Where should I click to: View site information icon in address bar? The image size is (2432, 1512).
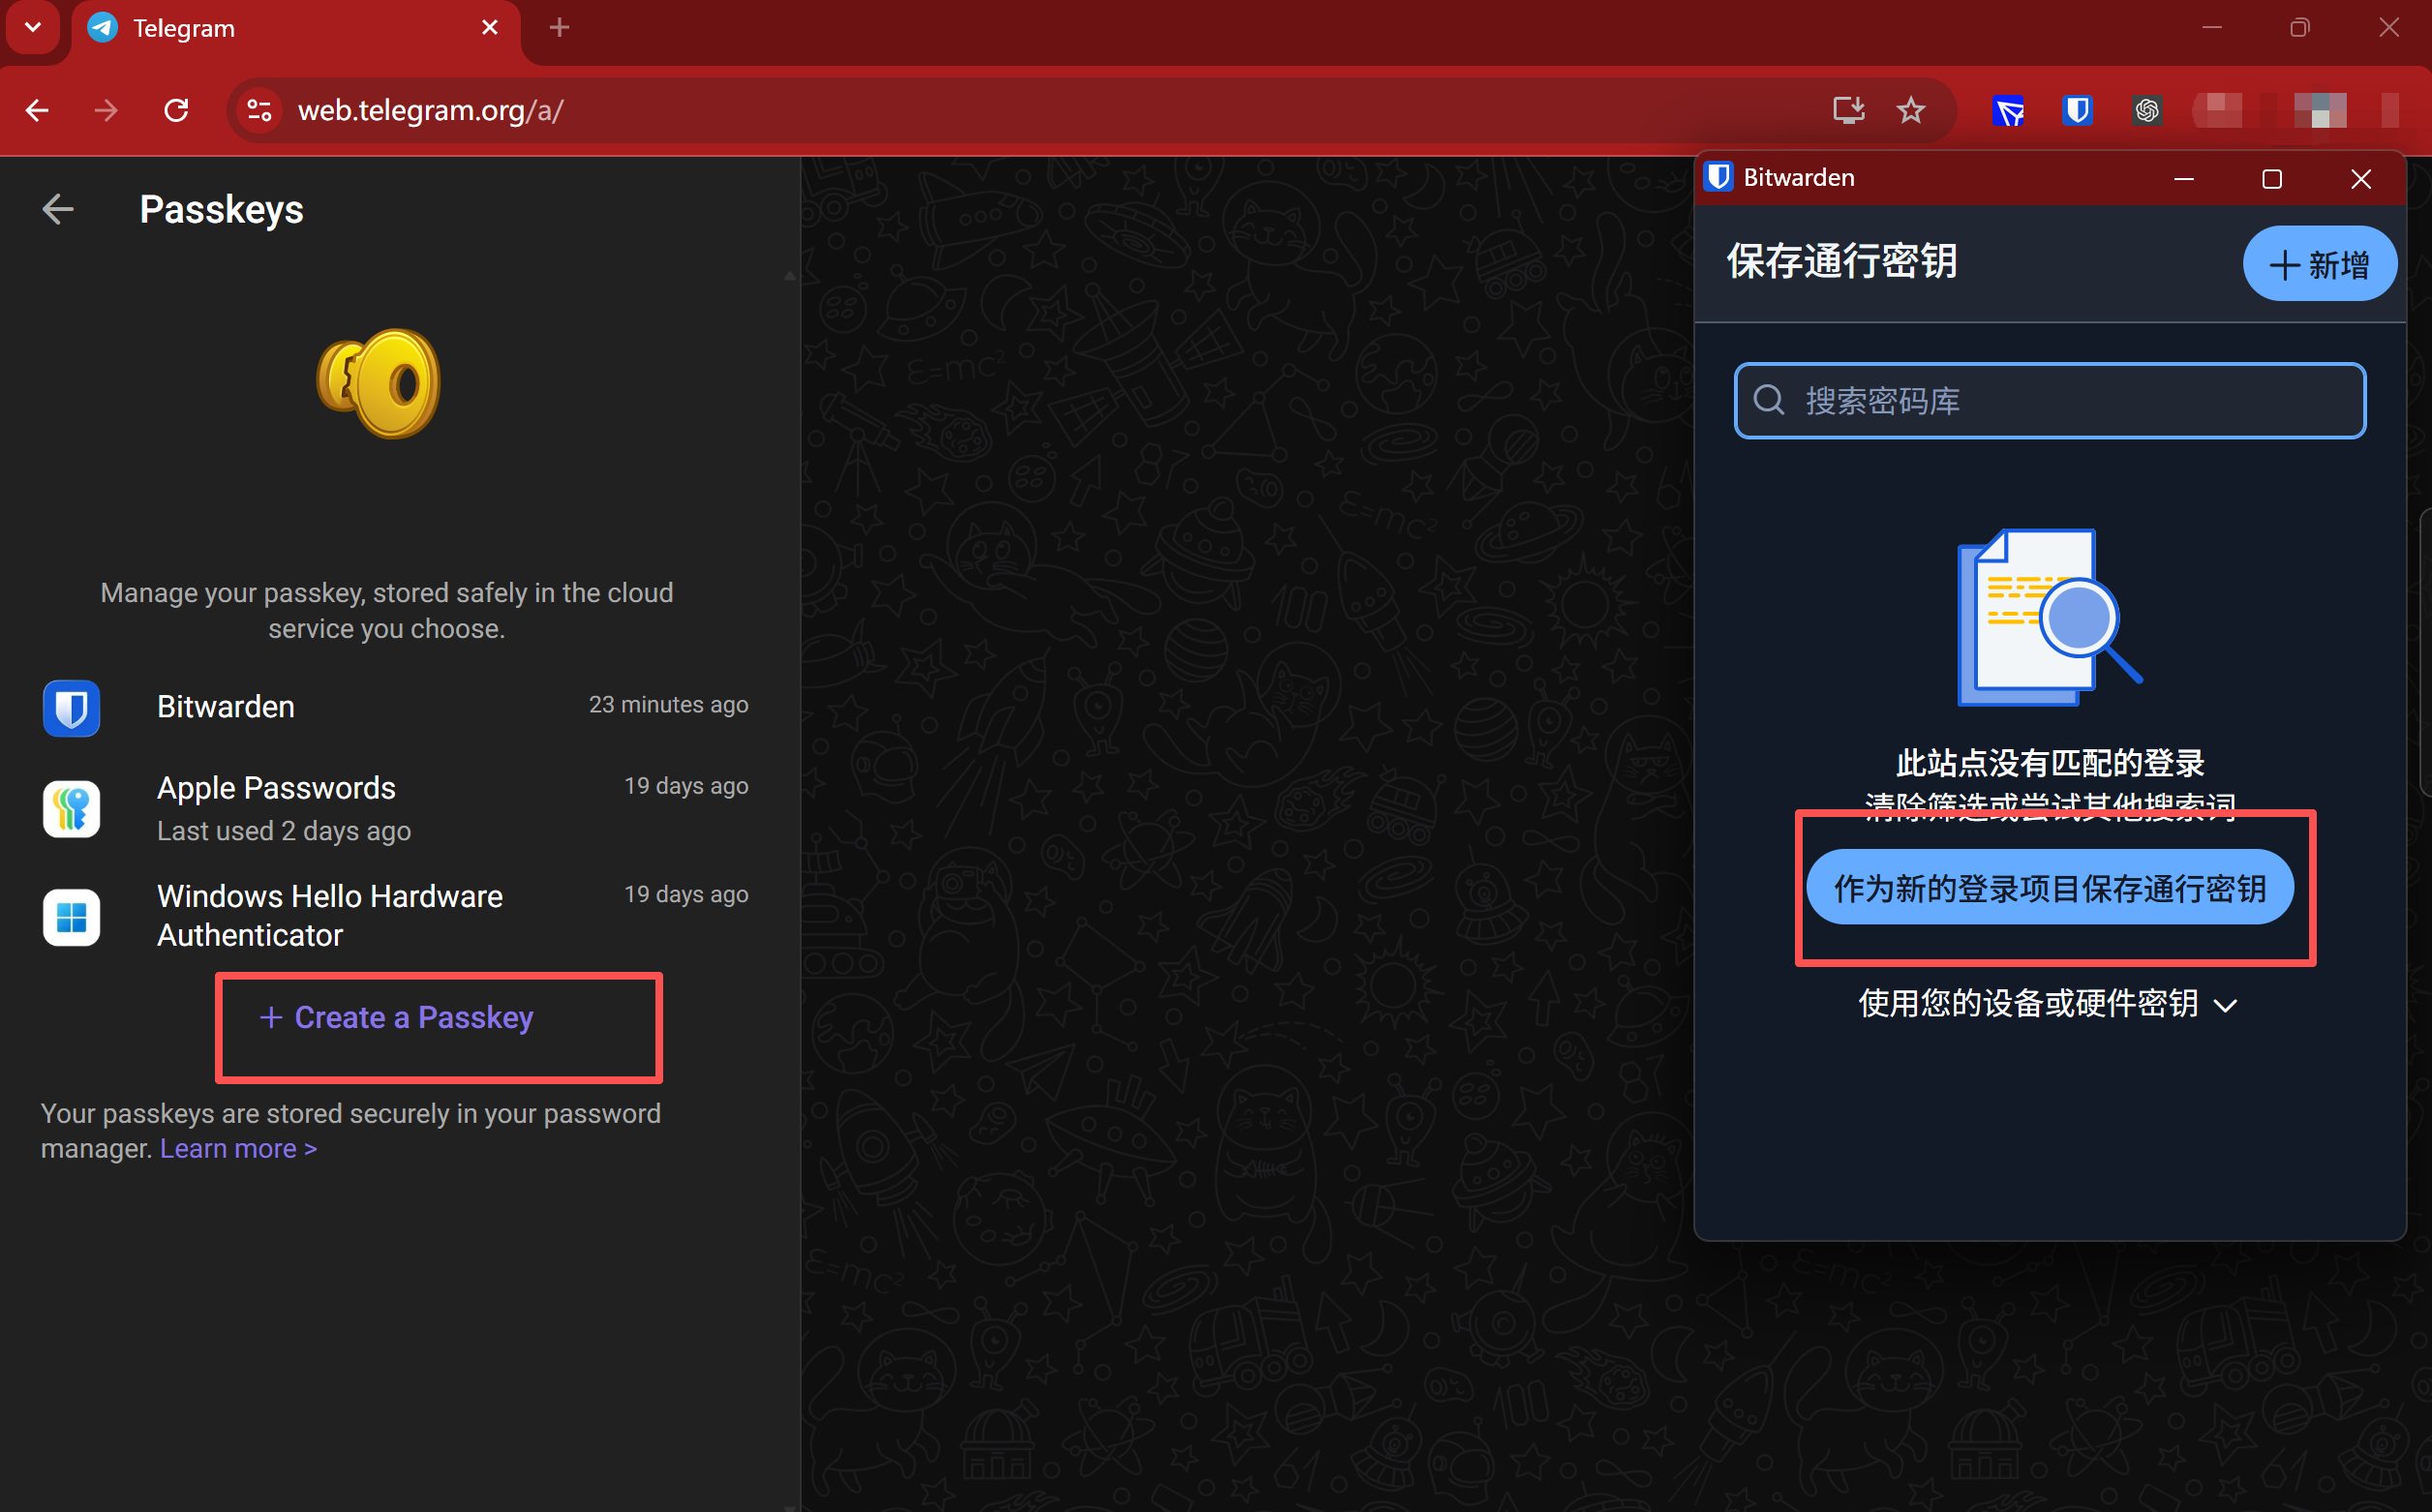(260, 110)
